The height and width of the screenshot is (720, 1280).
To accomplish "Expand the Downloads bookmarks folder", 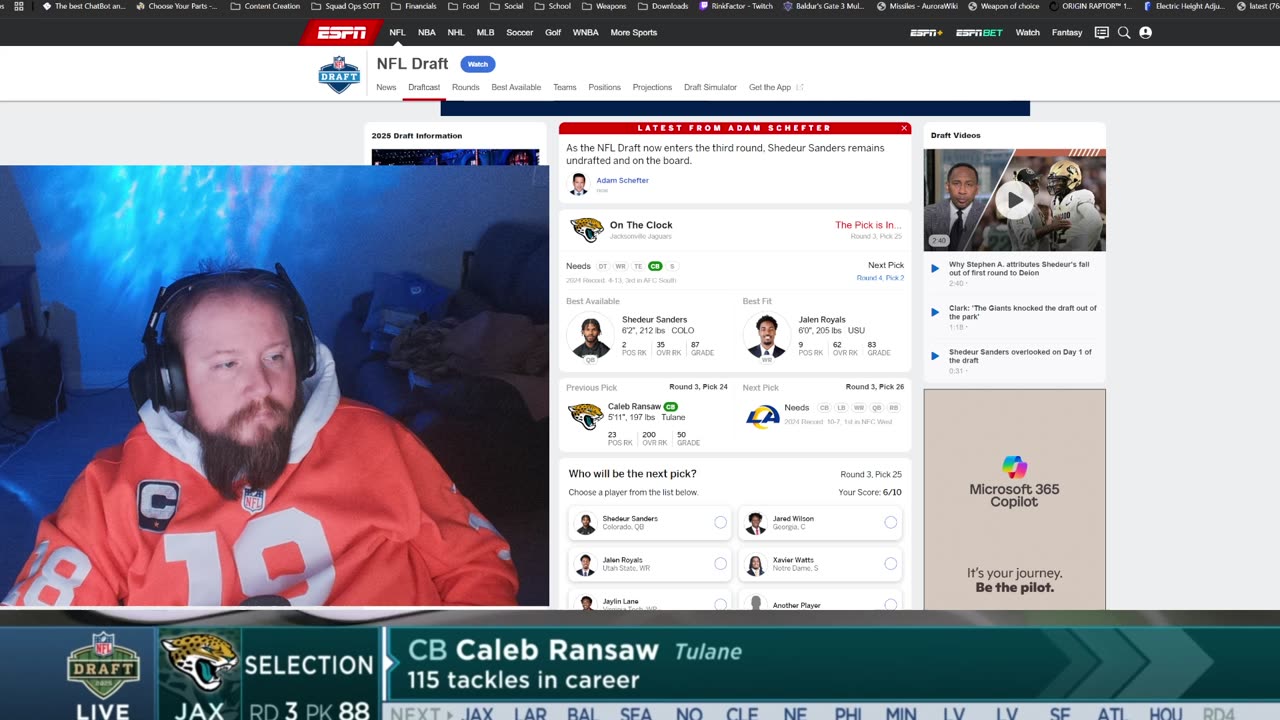I will point(662,6).
